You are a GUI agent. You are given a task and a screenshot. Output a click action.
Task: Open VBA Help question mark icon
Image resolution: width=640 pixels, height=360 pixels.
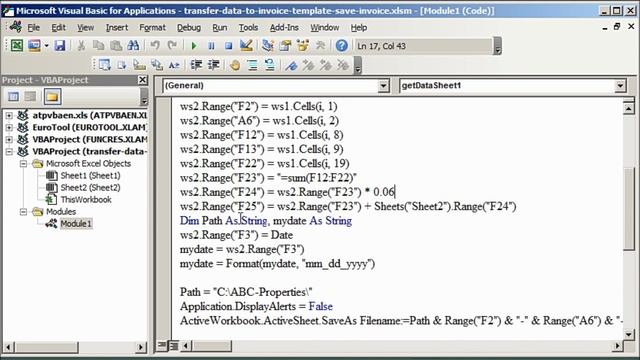click(342, 46)
